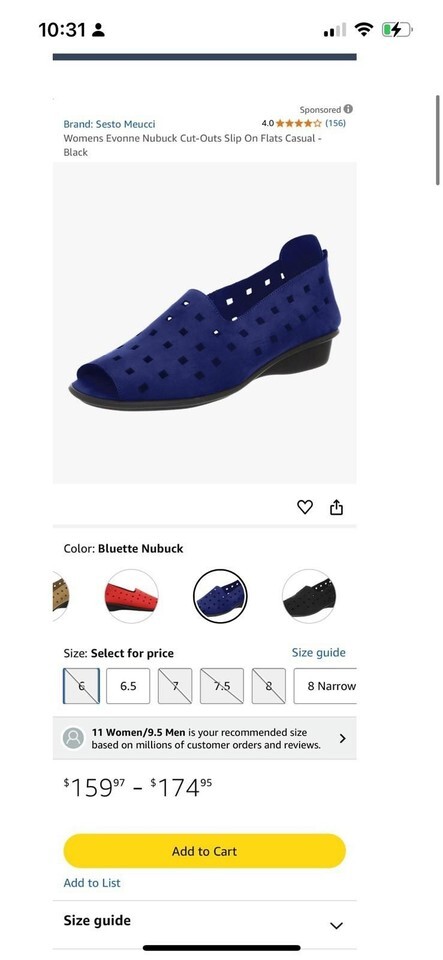Tap the battery charging icon in status bar

click(397, 29)
